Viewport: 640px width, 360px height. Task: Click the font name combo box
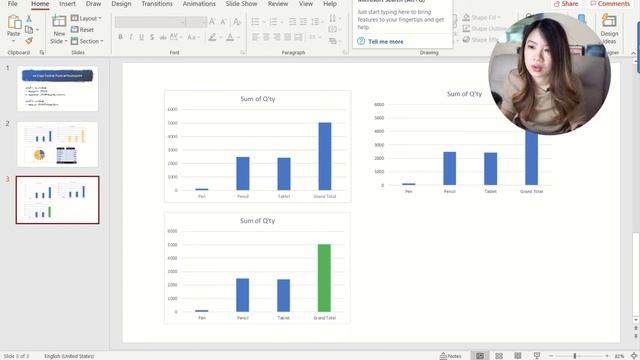coord(150,22)
